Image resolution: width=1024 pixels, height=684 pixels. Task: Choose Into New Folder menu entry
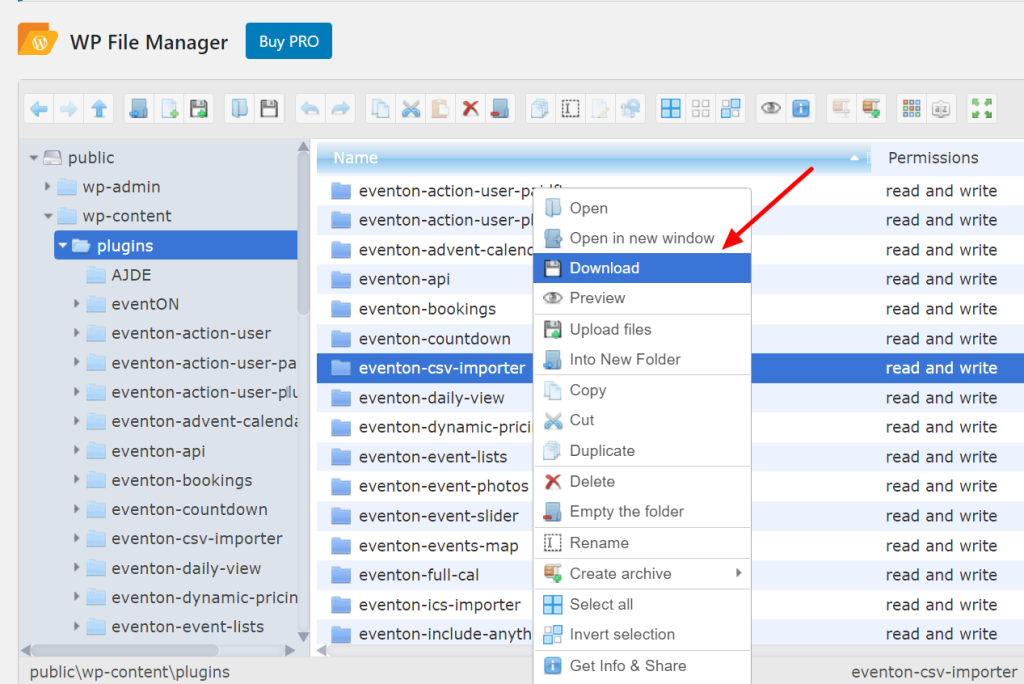[x=642, y=359]
